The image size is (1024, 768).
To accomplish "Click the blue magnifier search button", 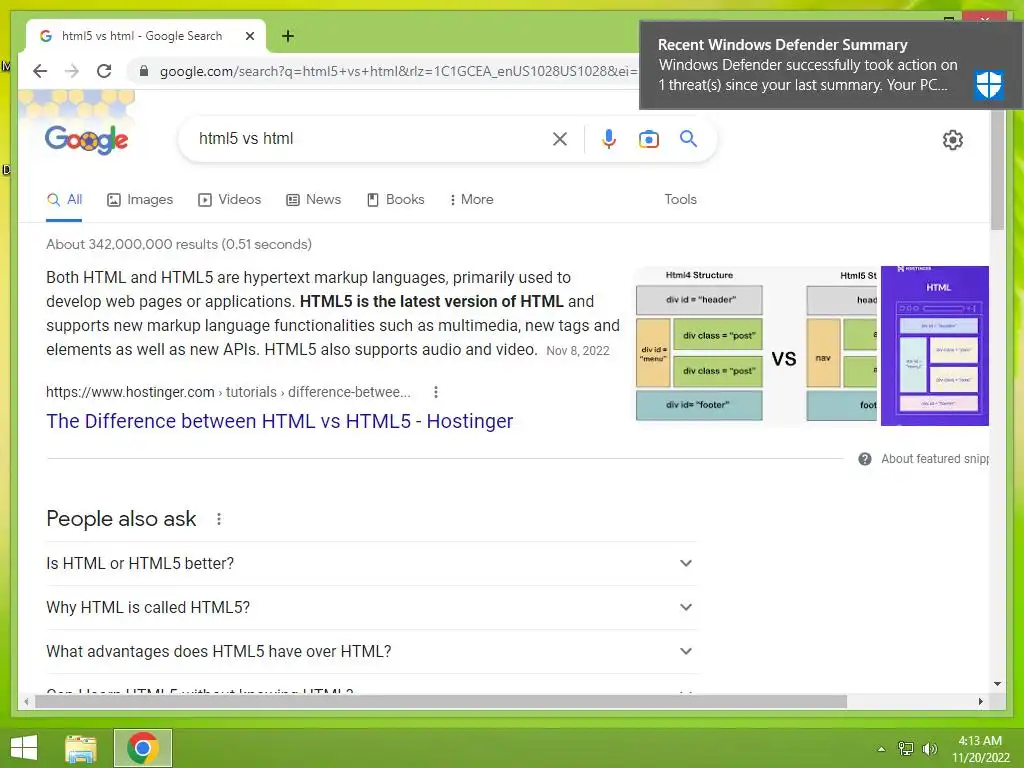I will (x=688, y=138).
